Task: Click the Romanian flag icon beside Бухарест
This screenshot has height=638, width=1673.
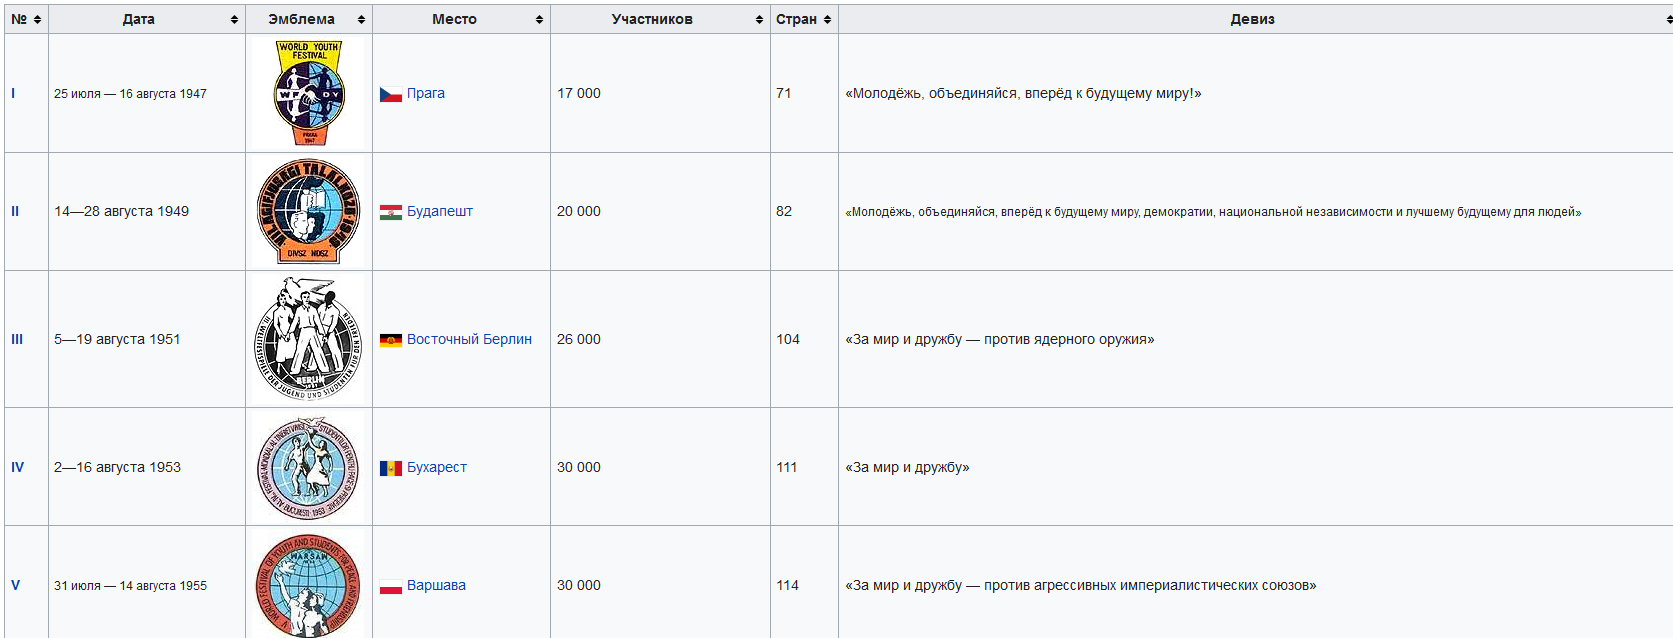Action: tap(391, 468)
